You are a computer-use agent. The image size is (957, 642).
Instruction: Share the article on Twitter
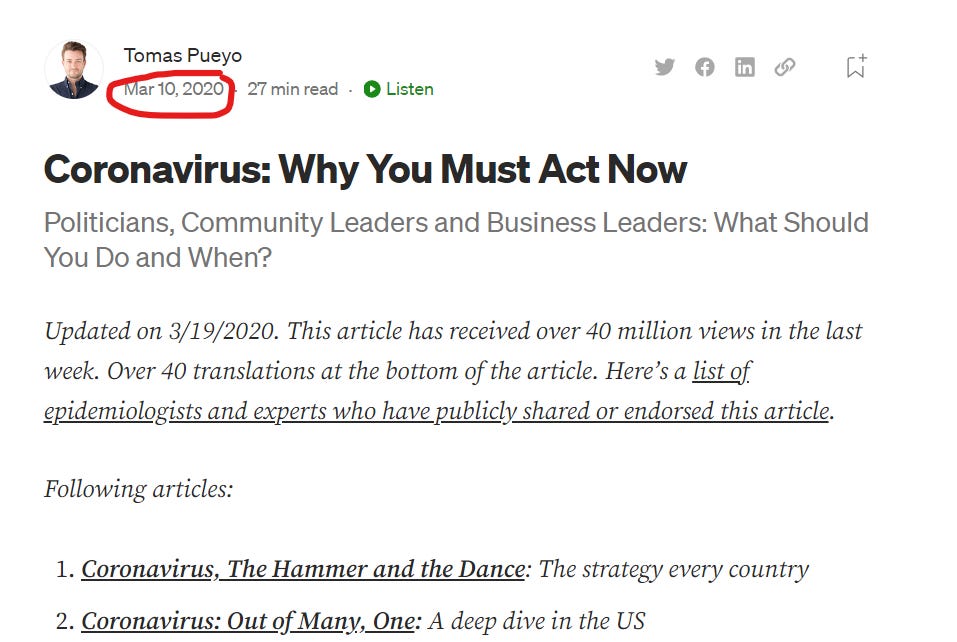coord(665,67)
